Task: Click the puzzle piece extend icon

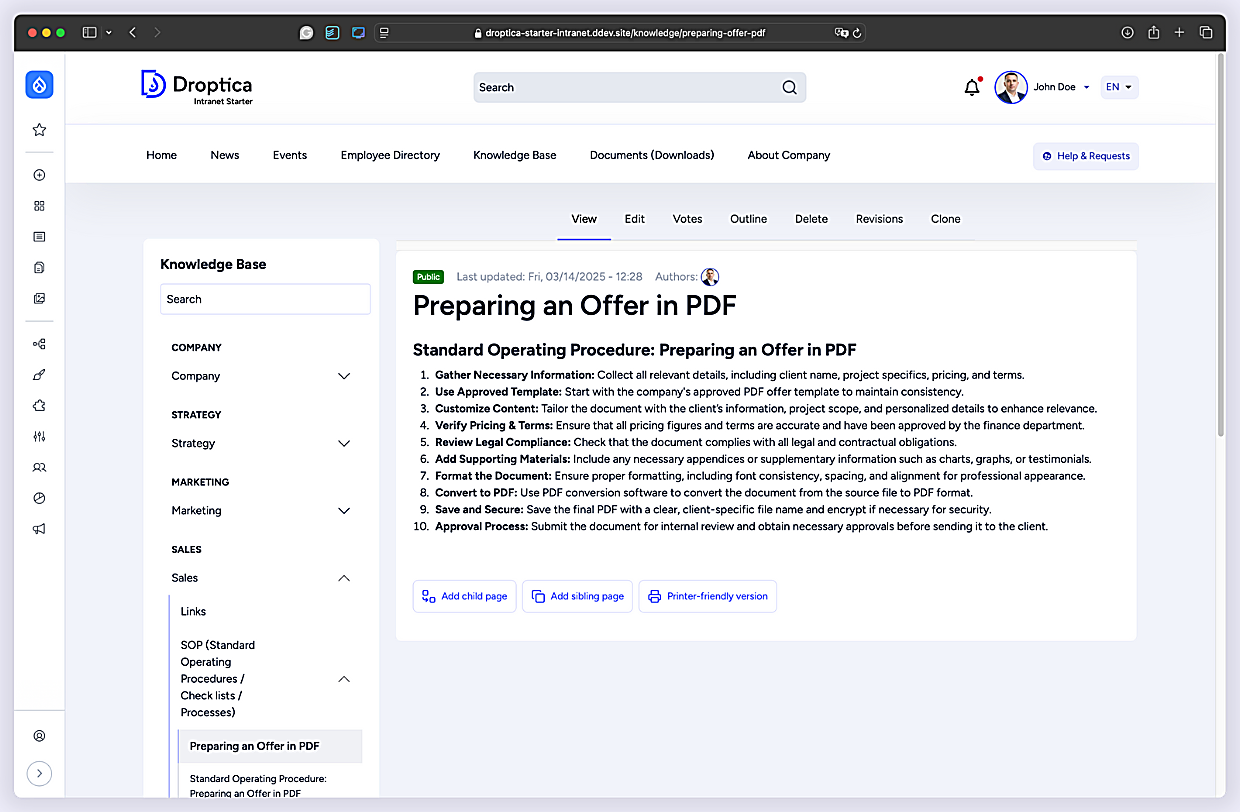Action: pyautogui.click(x=39, y=406)
